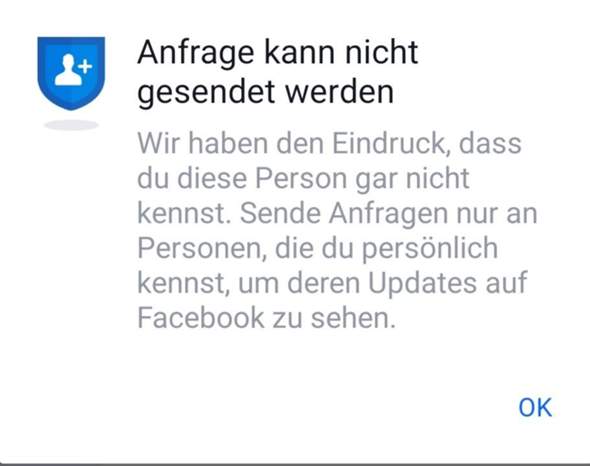Image resolution: width=590 pixels, height=466 pixels.
Task: Select the word "persönlich" in the message
Action: pyautogui.click(x=430, y=248)
